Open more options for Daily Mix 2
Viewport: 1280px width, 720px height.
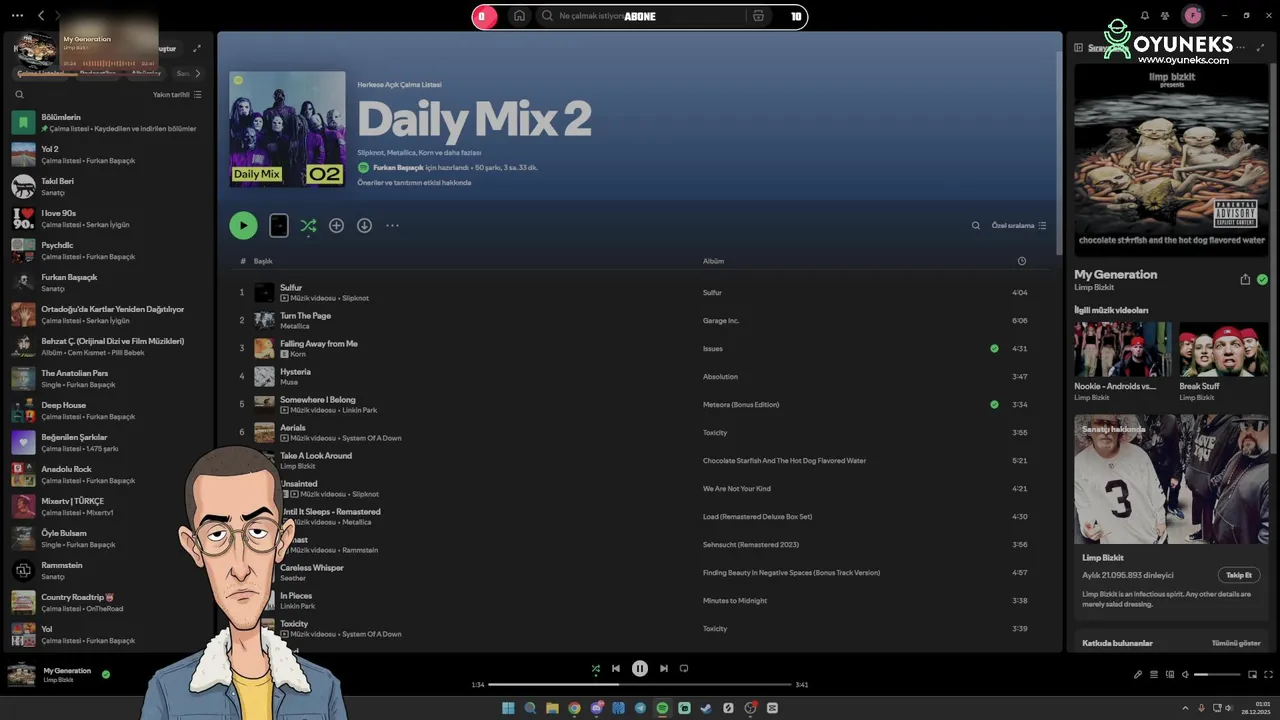[x=392, y=226]
